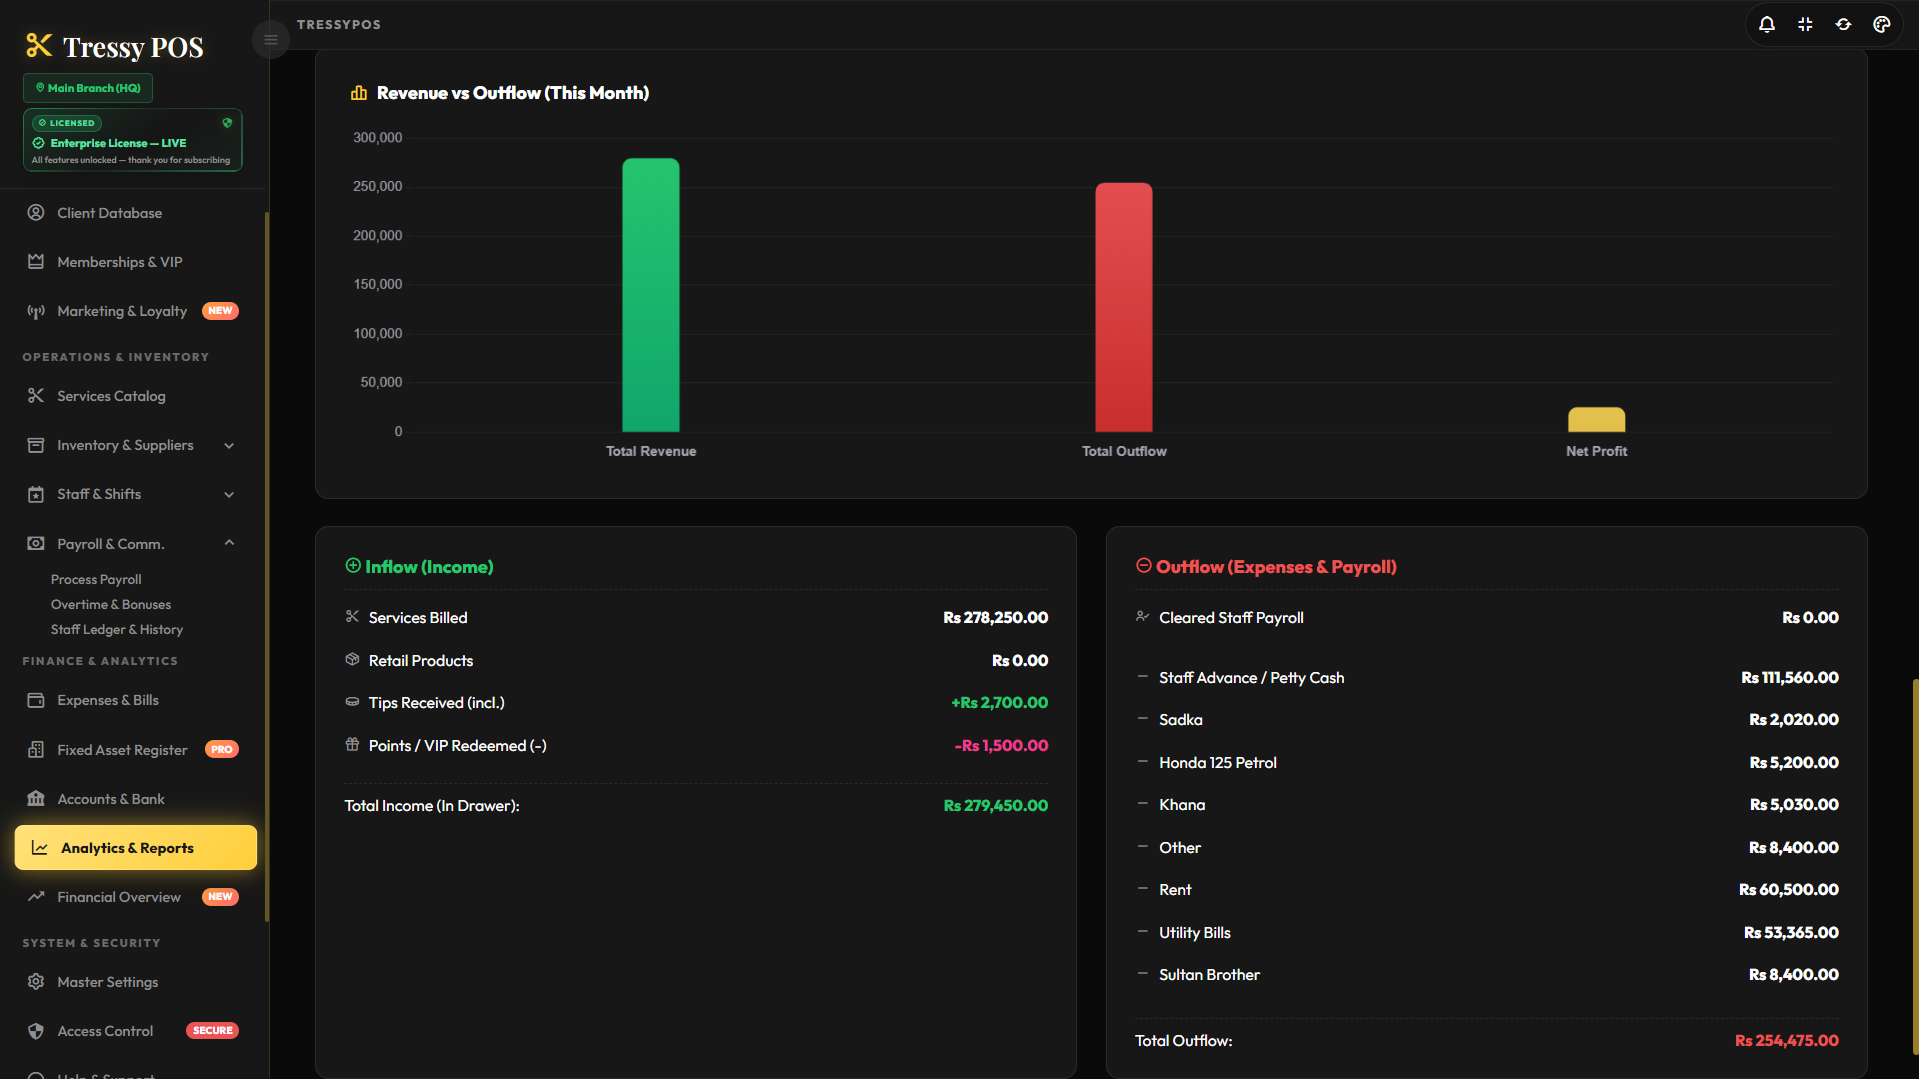The width and height of the screenshot is (1919, 1079).
Task: Click the Memberships & VIP crown icon
Action: [36, 261]
